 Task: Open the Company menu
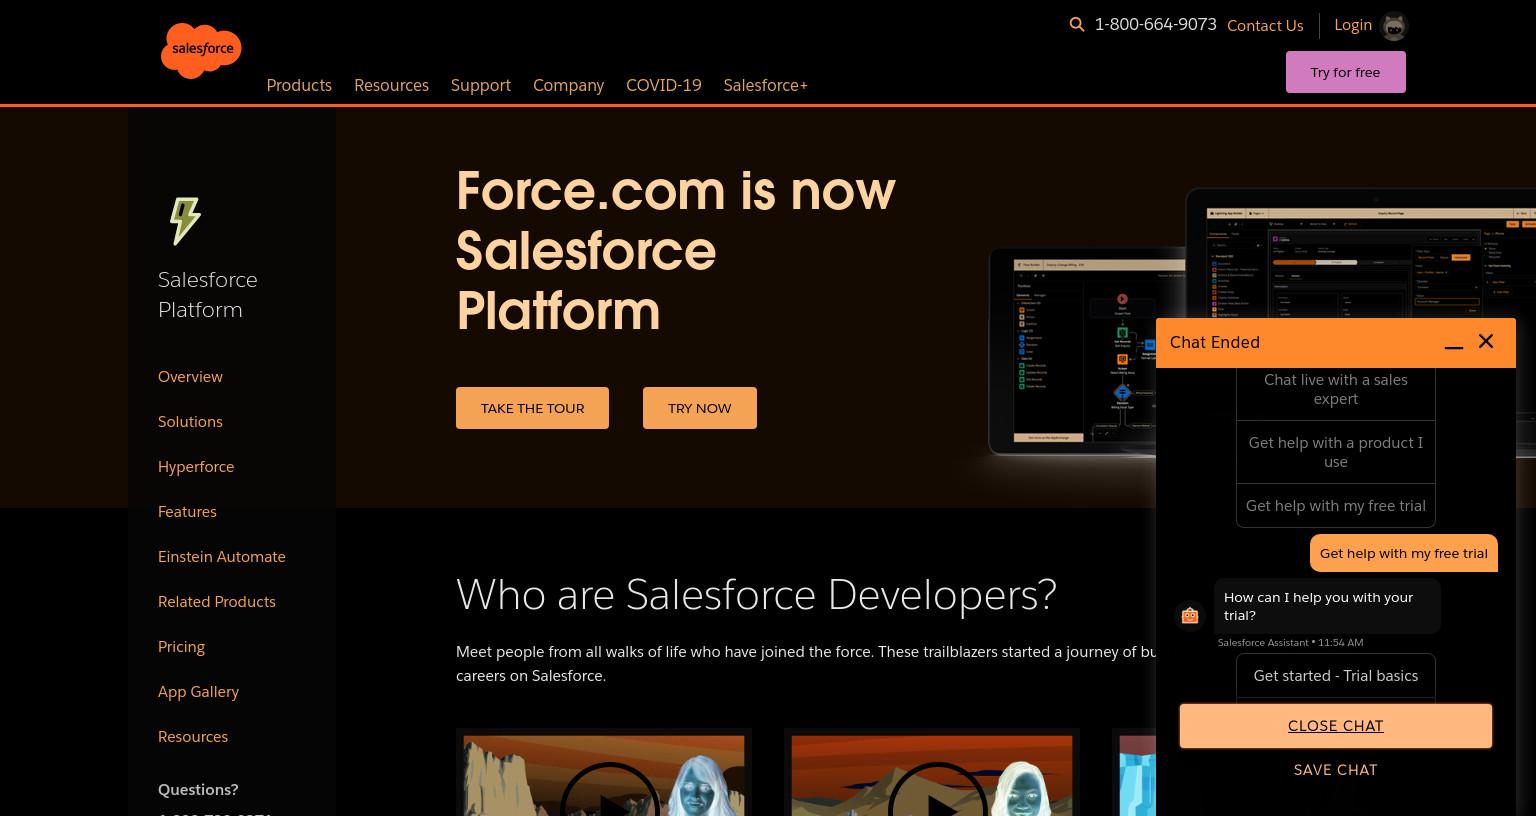(568, 85)
